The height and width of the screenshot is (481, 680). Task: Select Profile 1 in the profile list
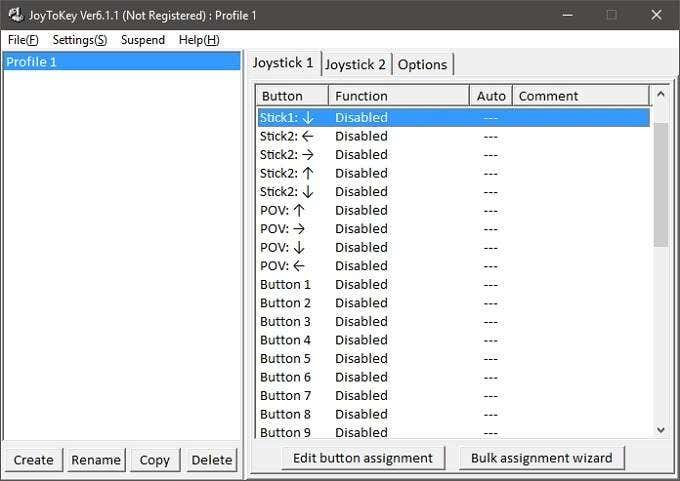point(121,62)
